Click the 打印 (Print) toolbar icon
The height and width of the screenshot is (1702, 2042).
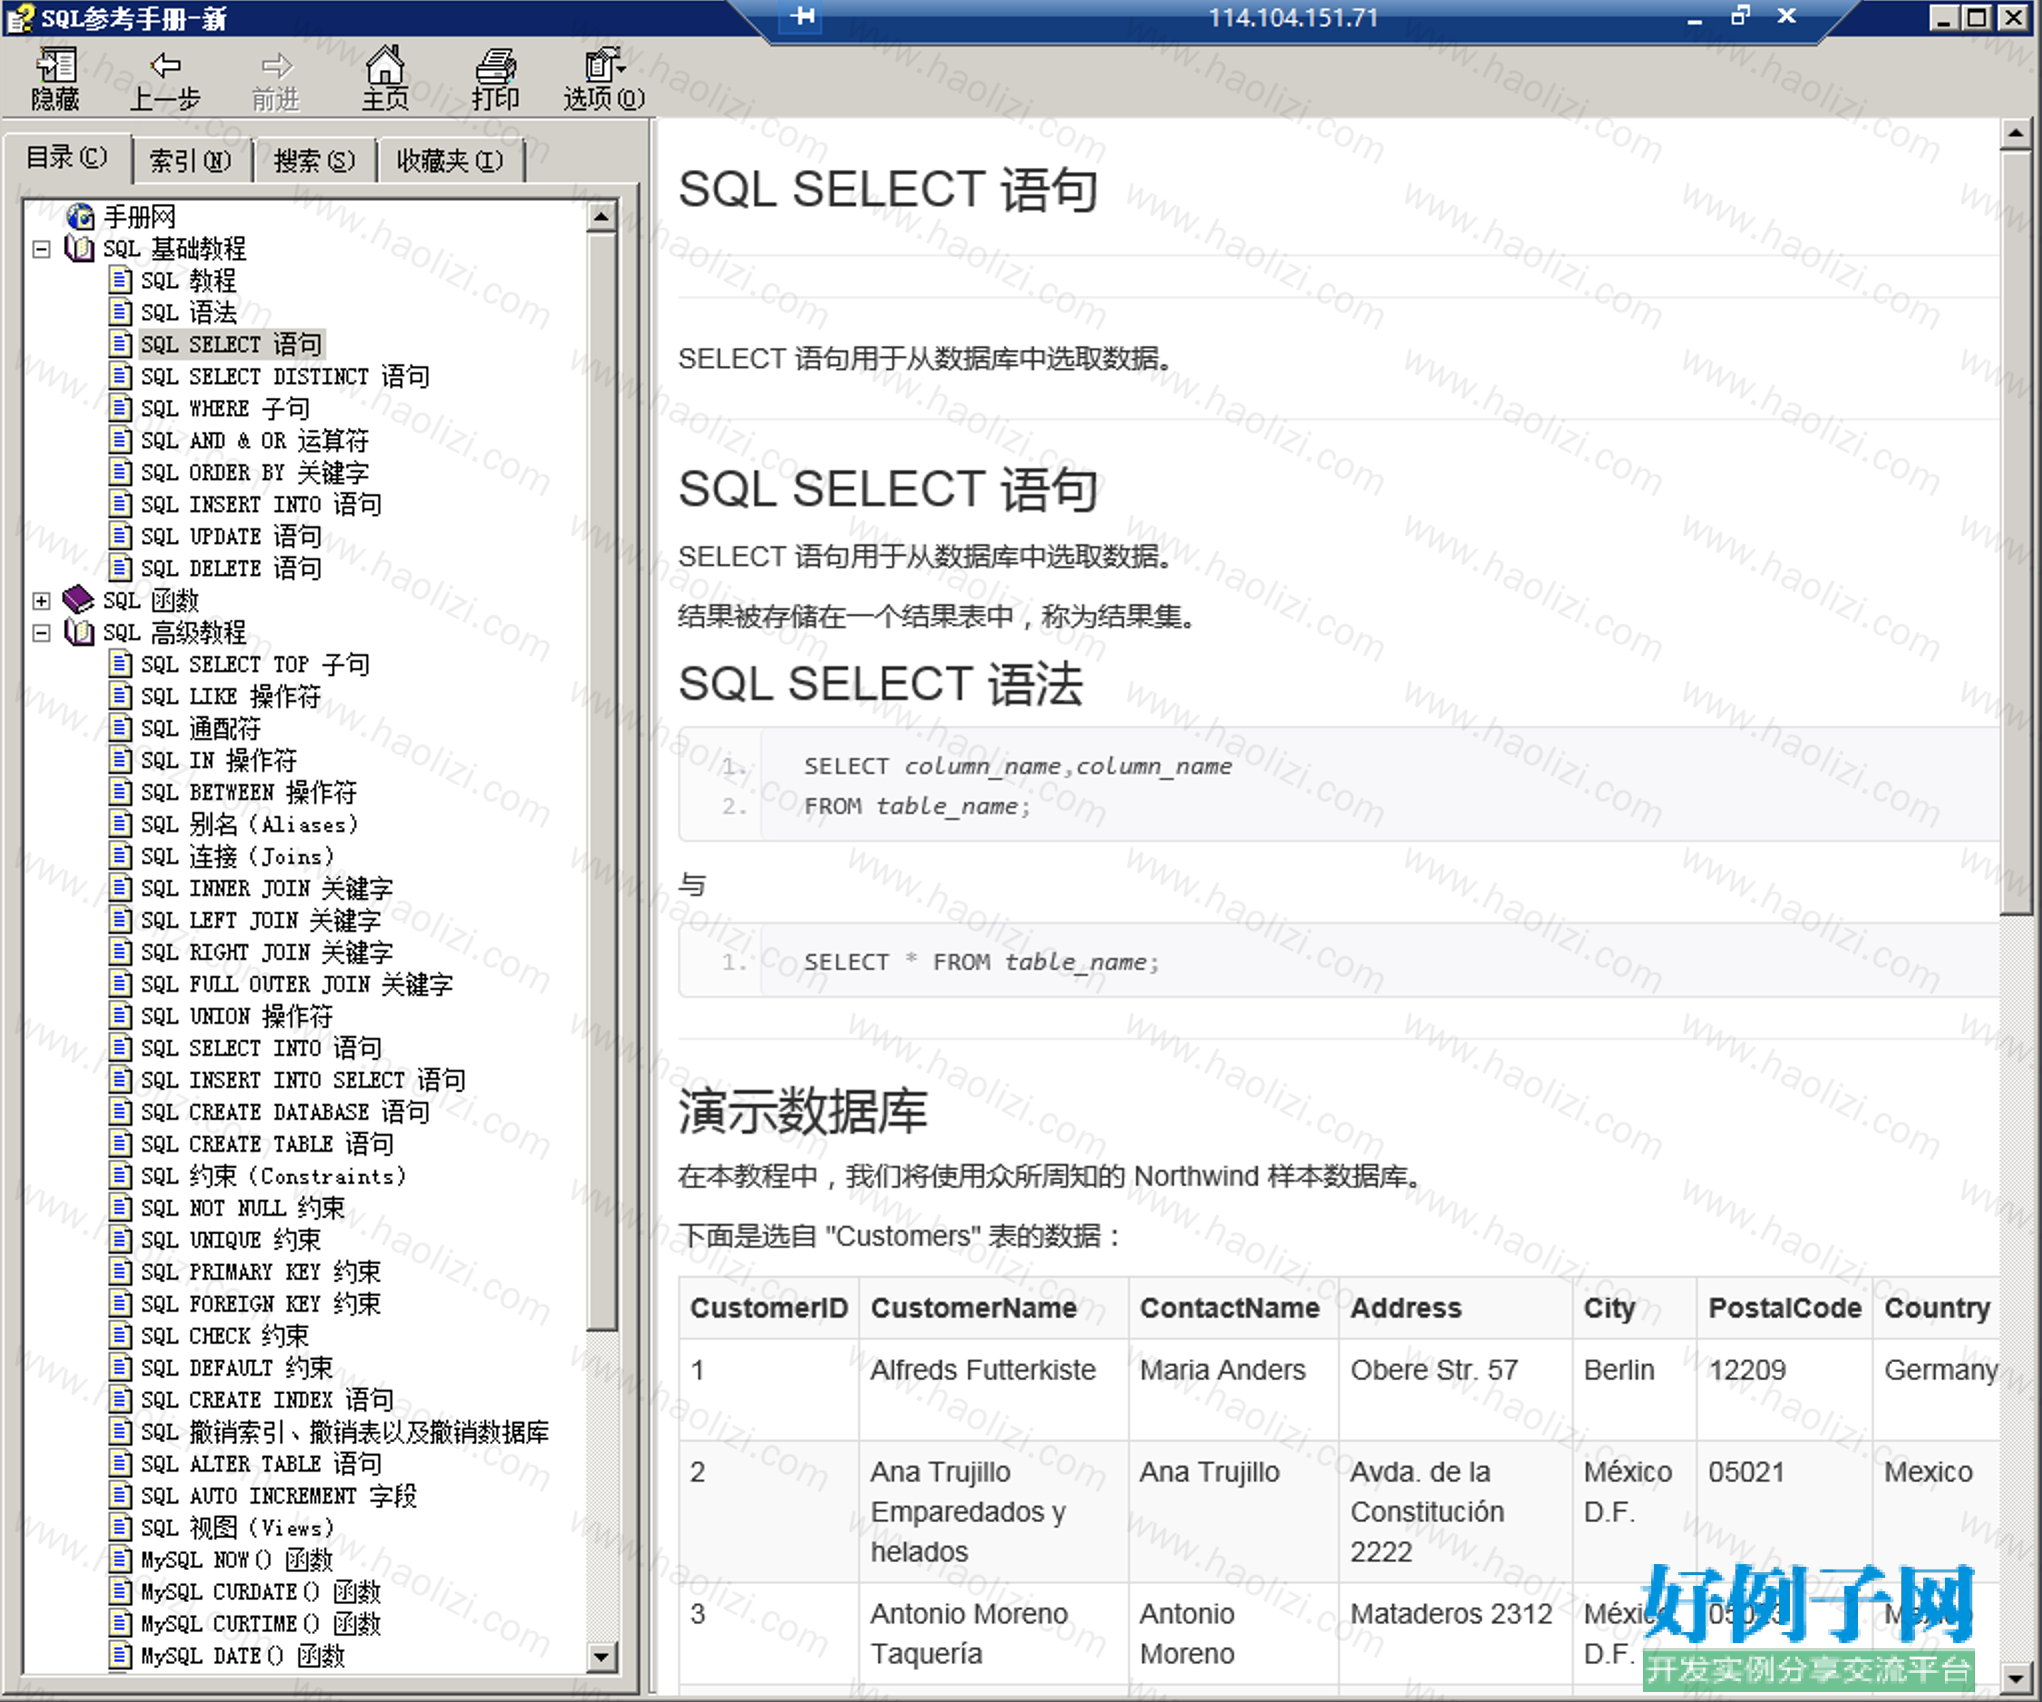[x=495, y=78]
